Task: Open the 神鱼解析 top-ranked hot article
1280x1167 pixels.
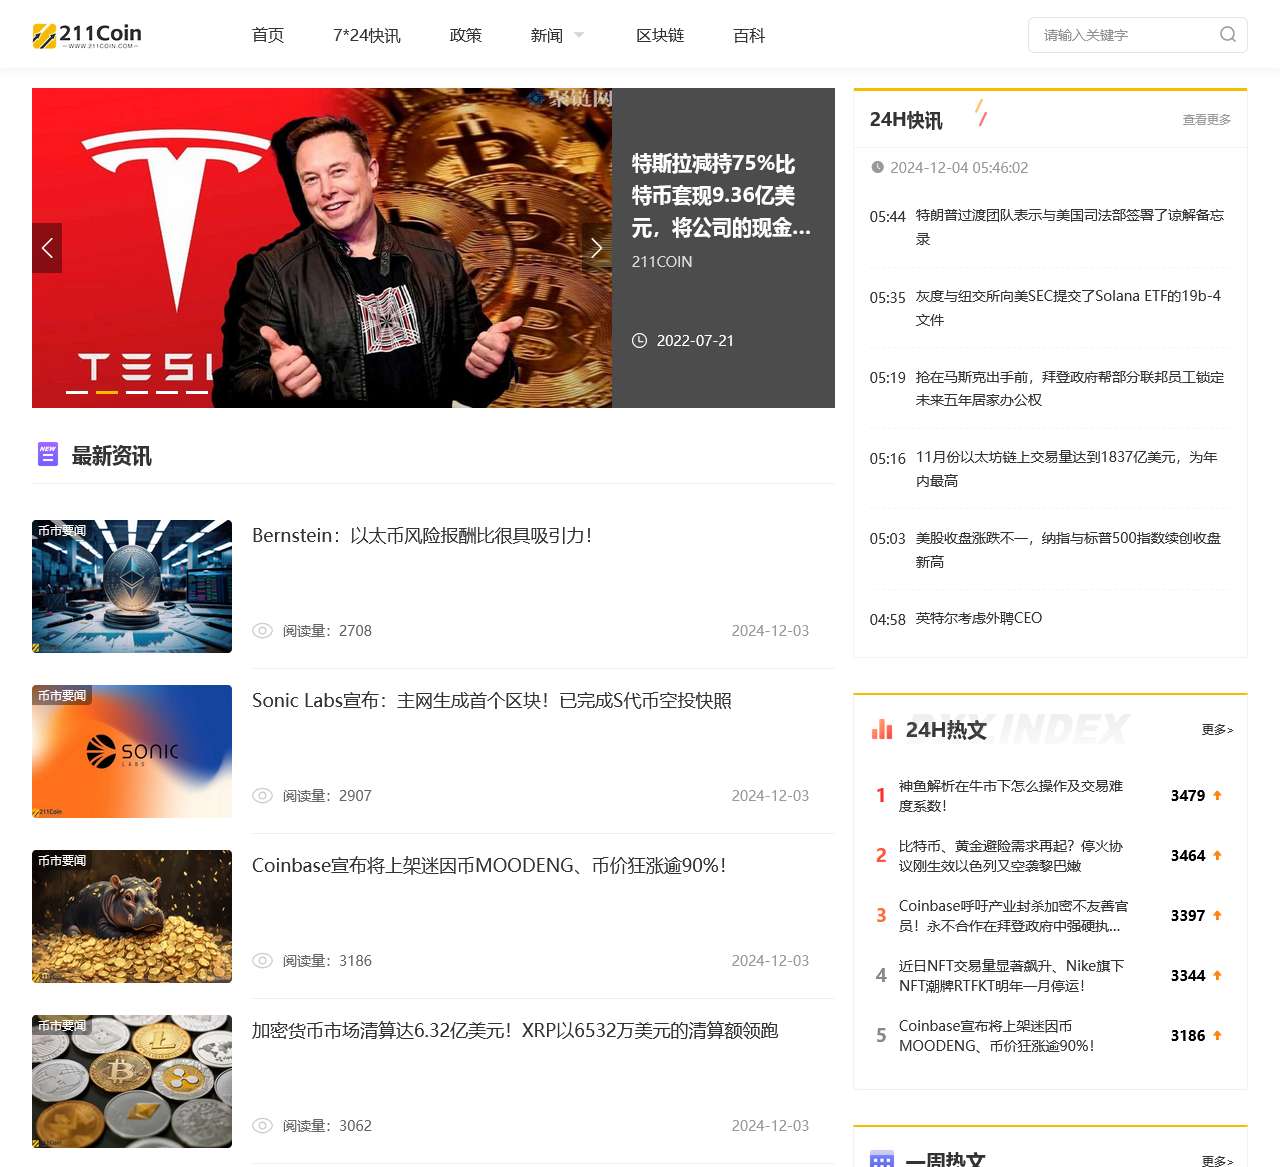Action: click(x=1010, y=795)
